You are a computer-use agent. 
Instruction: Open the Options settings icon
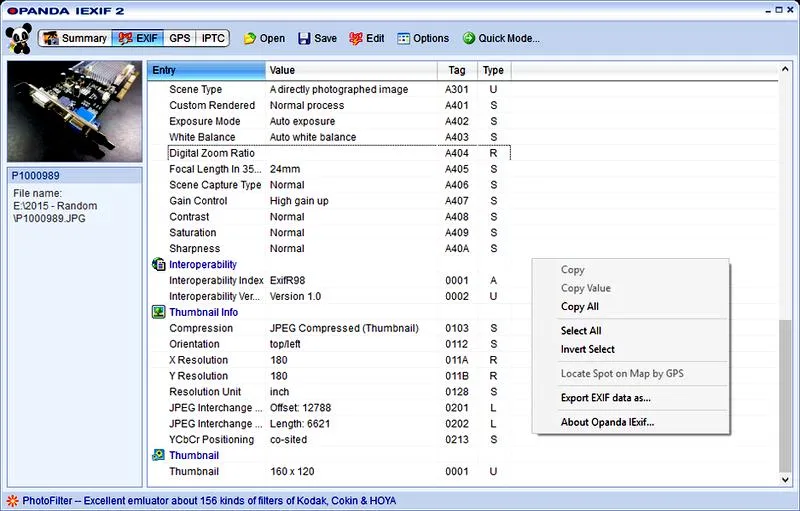click(x=403, y=38)
